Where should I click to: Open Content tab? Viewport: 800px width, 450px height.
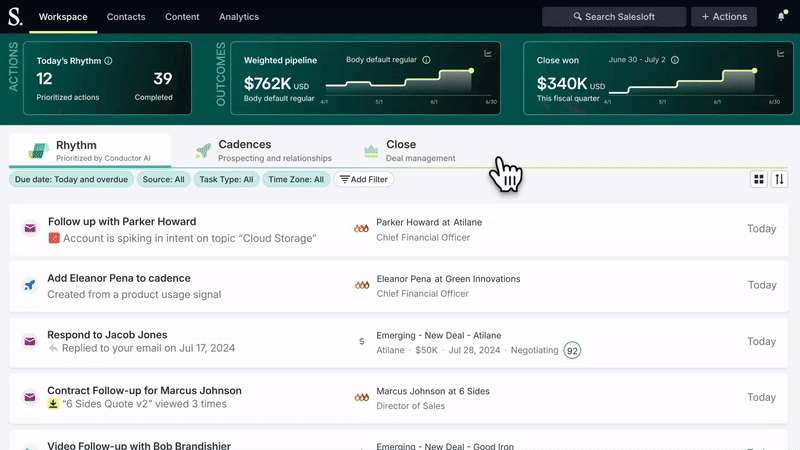click(182, 17)
